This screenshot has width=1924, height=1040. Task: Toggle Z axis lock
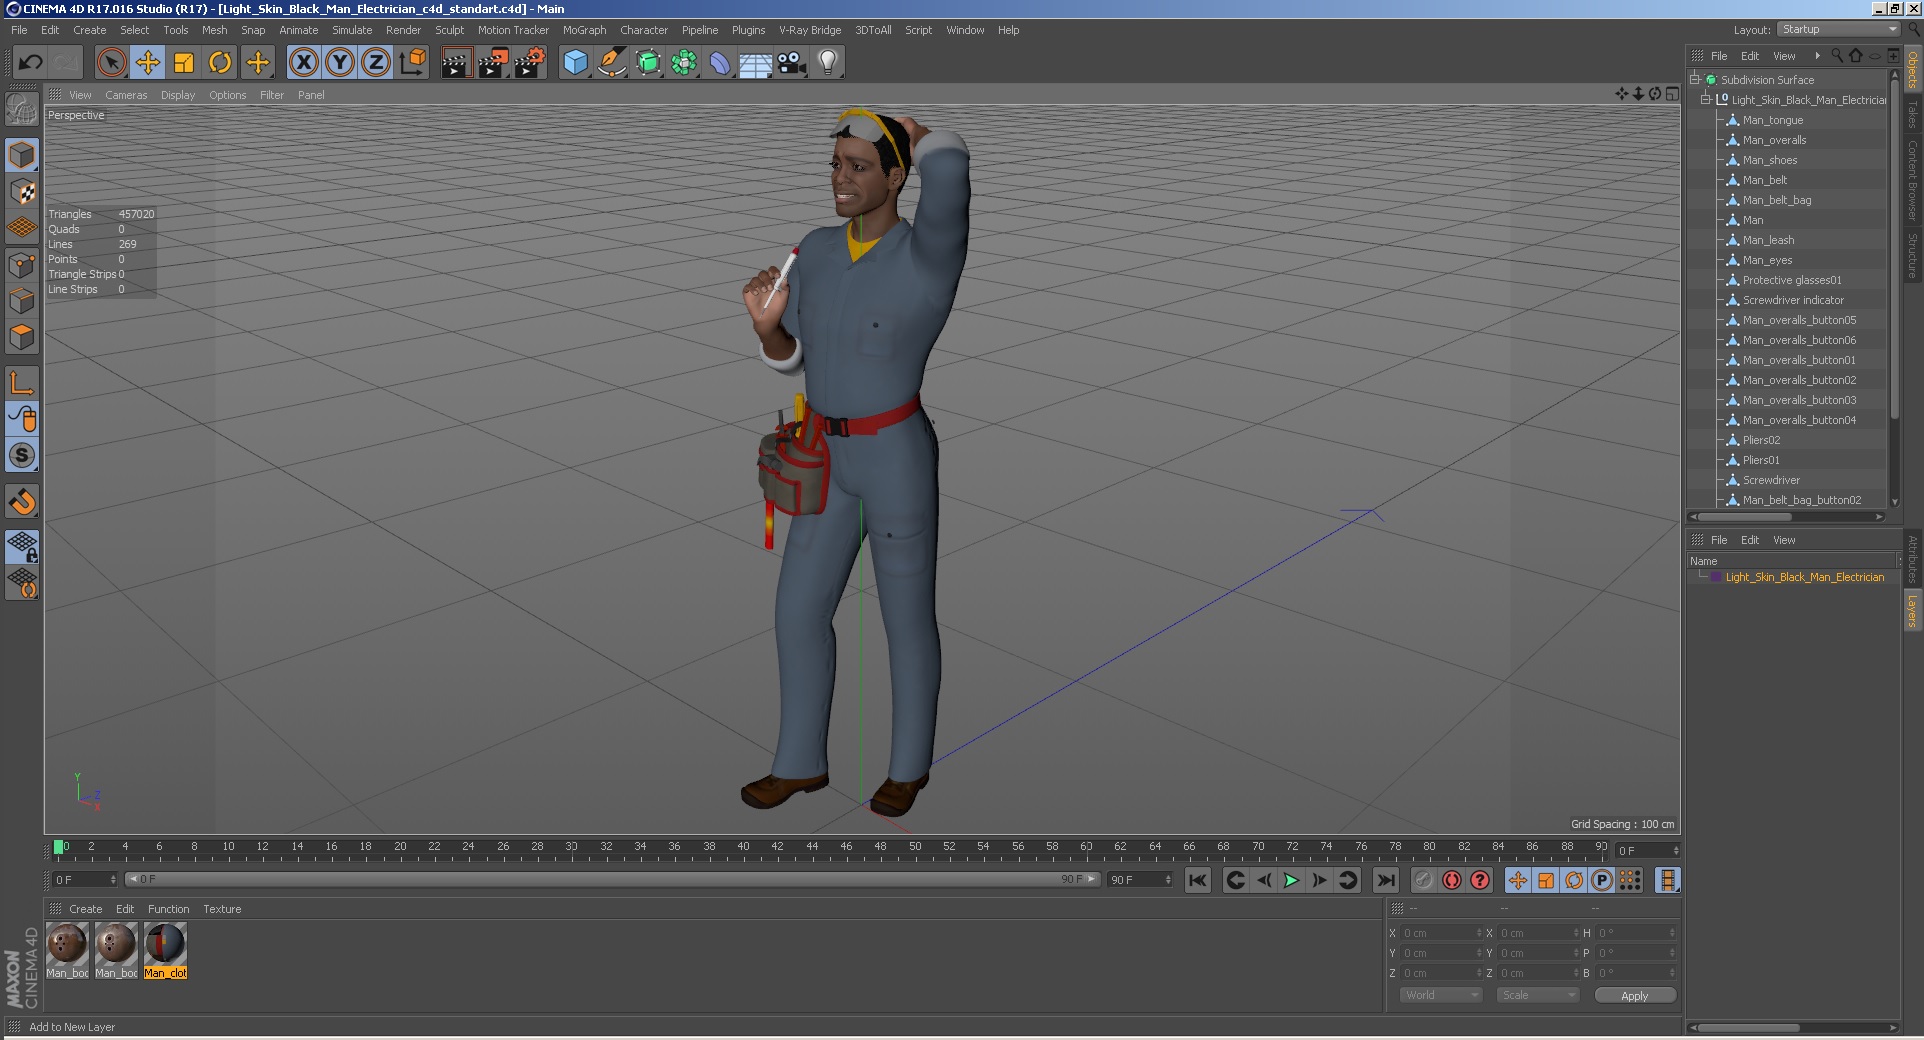376,63
